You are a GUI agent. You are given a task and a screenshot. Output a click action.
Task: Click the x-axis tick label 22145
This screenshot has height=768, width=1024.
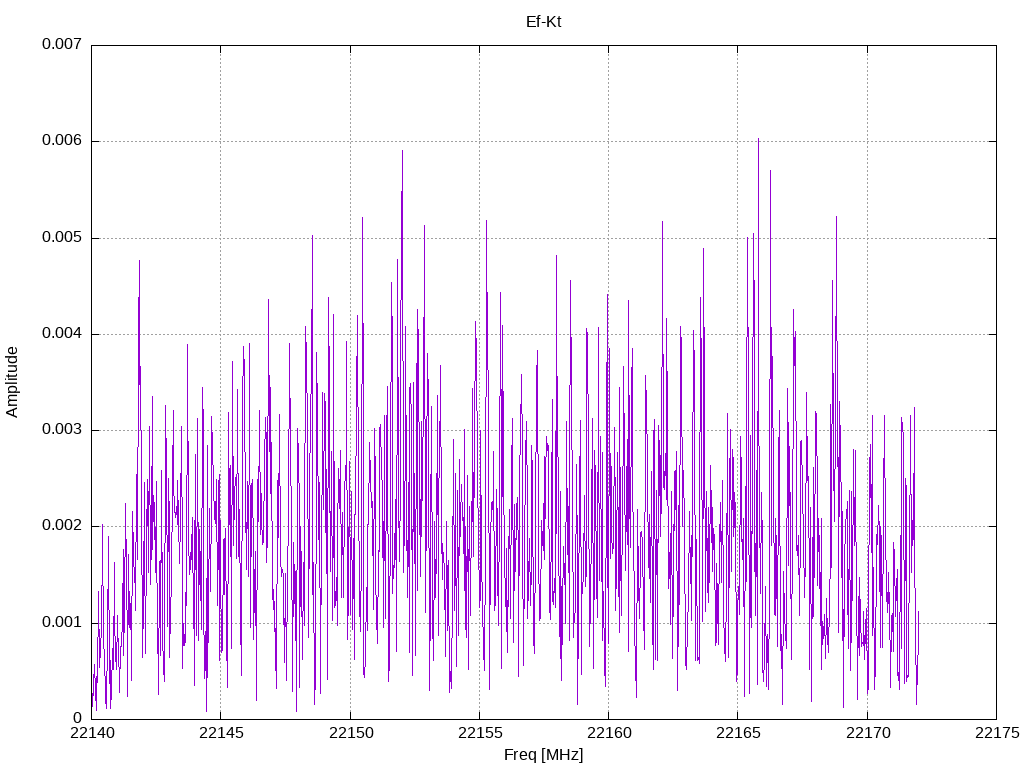point(221,733)
